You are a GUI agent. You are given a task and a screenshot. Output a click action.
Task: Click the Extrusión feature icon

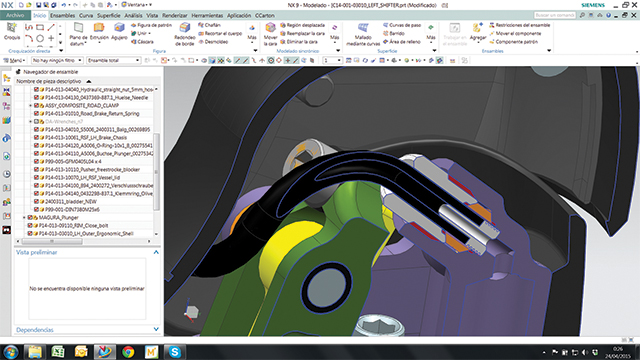99,31
